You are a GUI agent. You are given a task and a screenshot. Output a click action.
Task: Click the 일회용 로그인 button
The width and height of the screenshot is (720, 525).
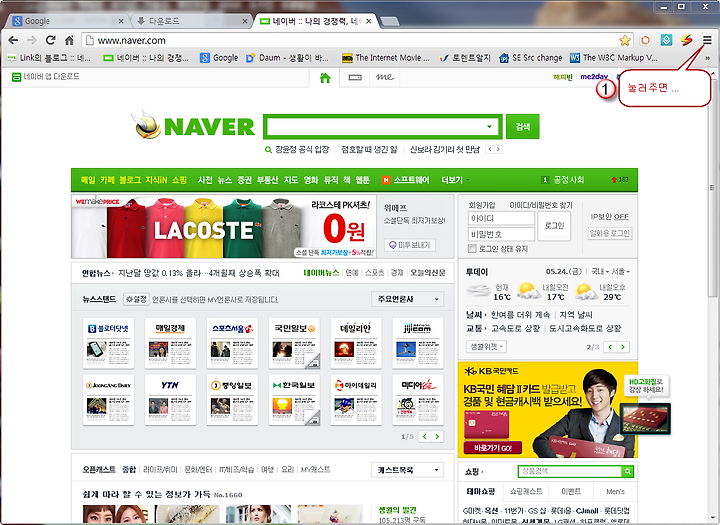(610, 233)
